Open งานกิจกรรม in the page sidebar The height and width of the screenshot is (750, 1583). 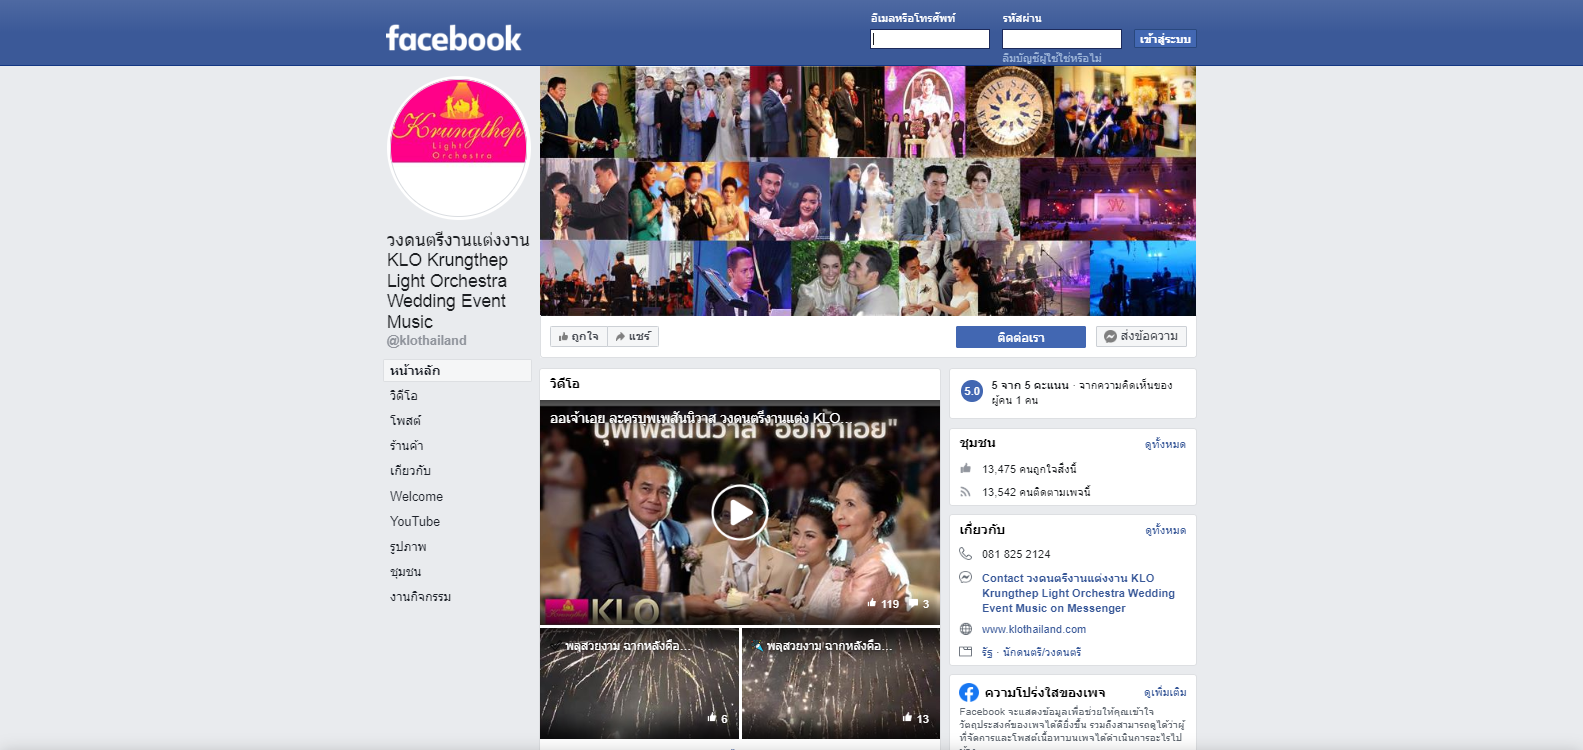(x=421, y=597)
